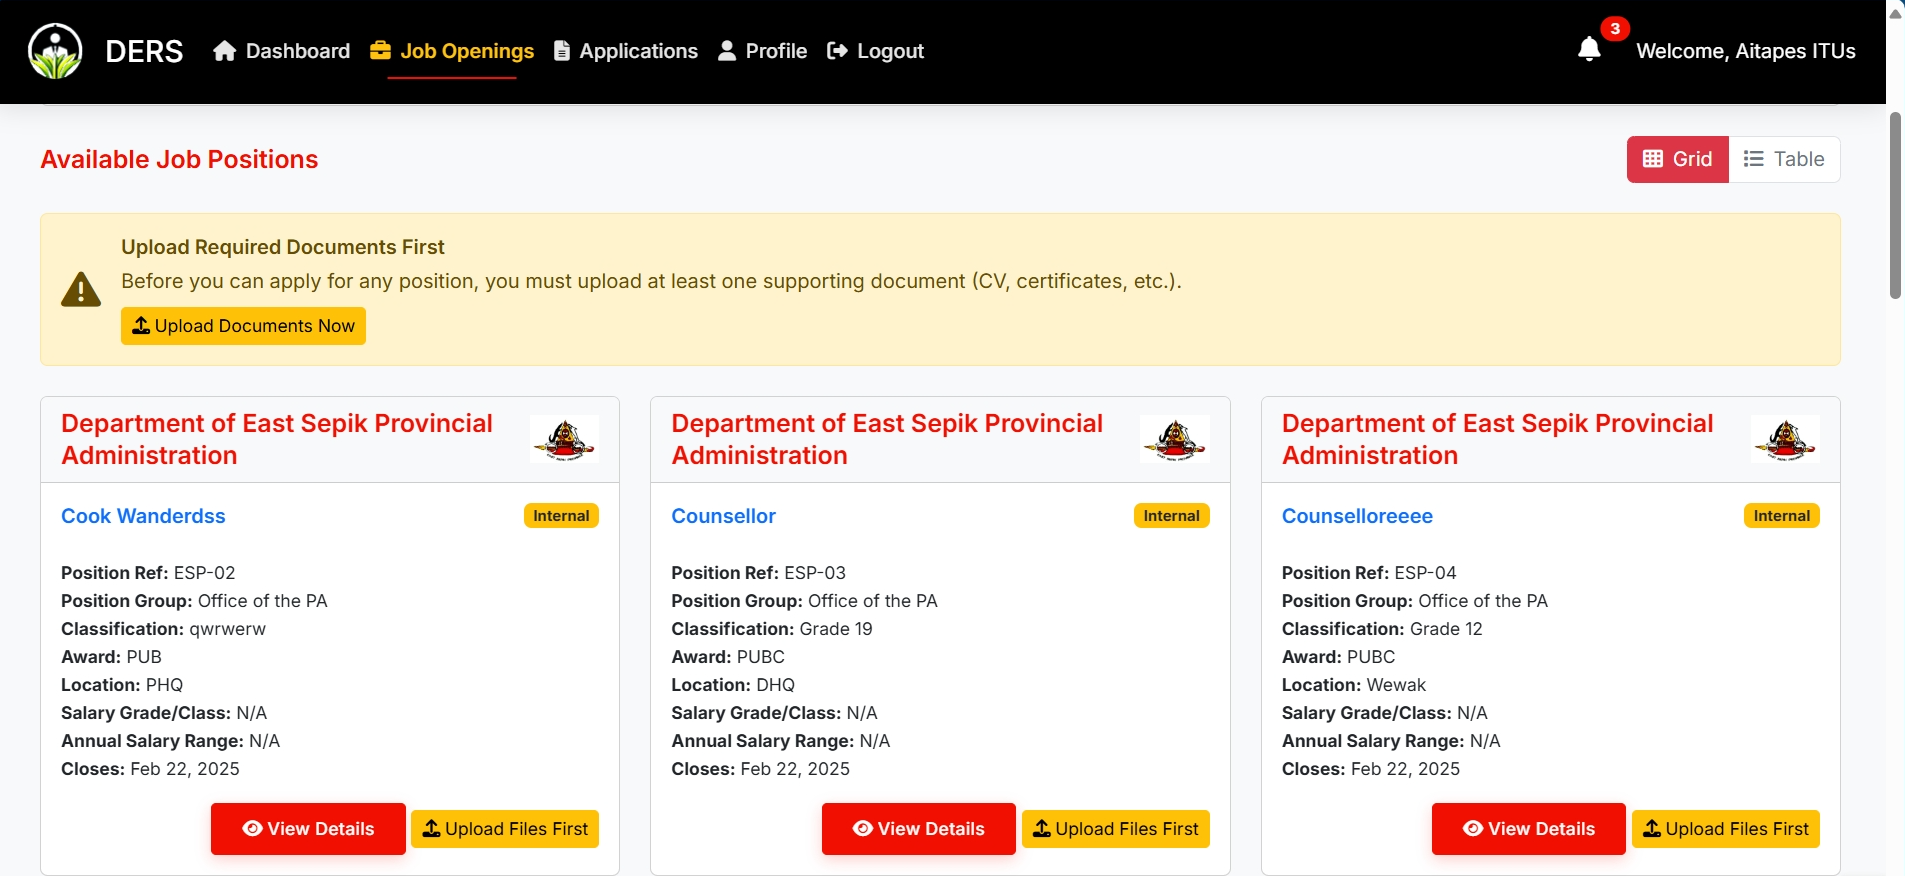Open Applications from the navbar

[x=626, y=51]
